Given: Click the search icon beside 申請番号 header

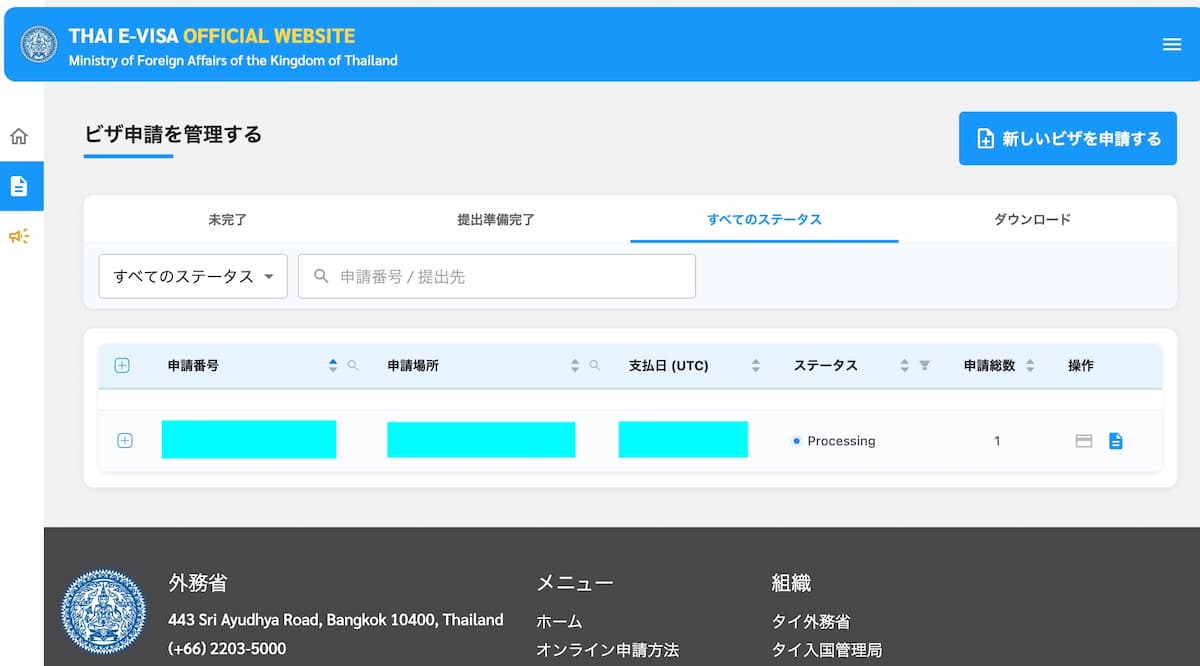Looking at the screenshot, I should tap(352, 366).
